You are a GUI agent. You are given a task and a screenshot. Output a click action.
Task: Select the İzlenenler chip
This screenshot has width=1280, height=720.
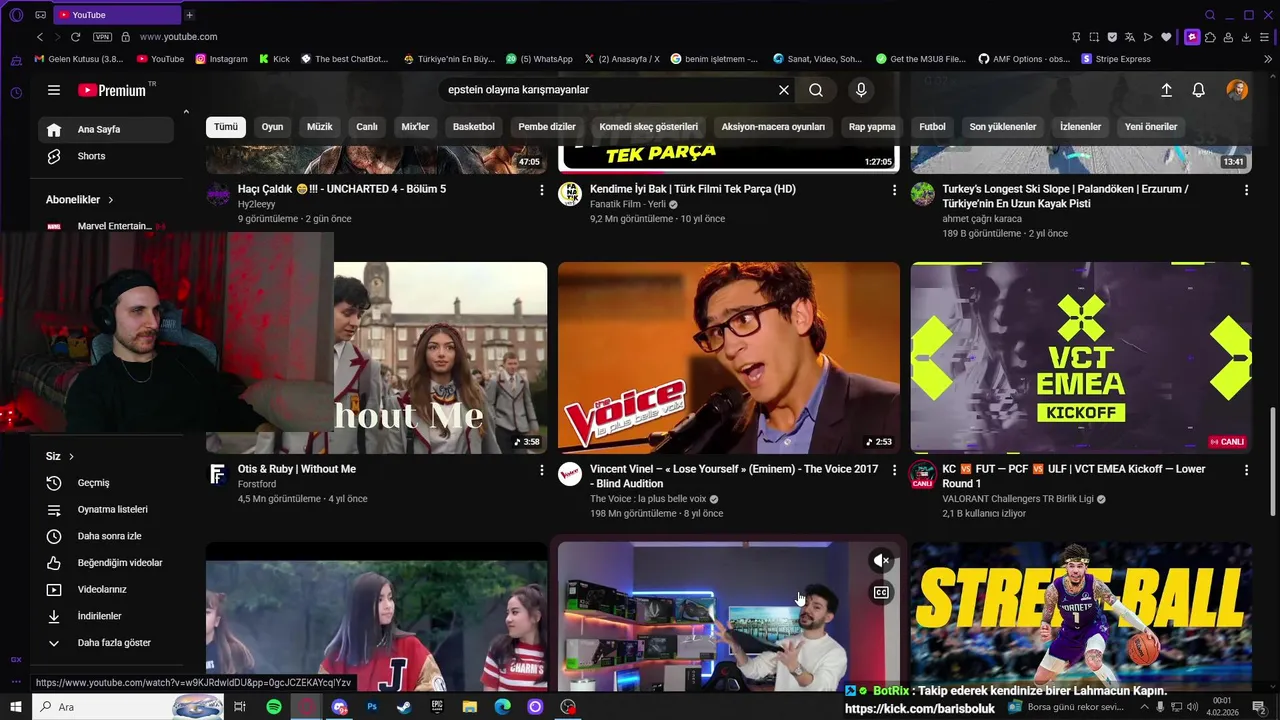click(x=1080, y=127)
